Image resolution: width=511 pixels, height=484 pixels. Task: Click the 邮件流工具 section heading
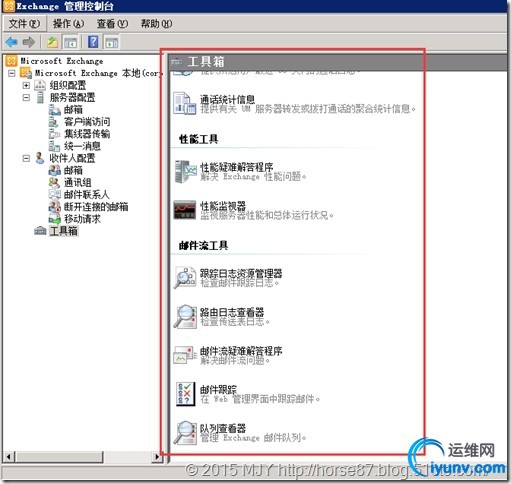(x=203, y=246)
